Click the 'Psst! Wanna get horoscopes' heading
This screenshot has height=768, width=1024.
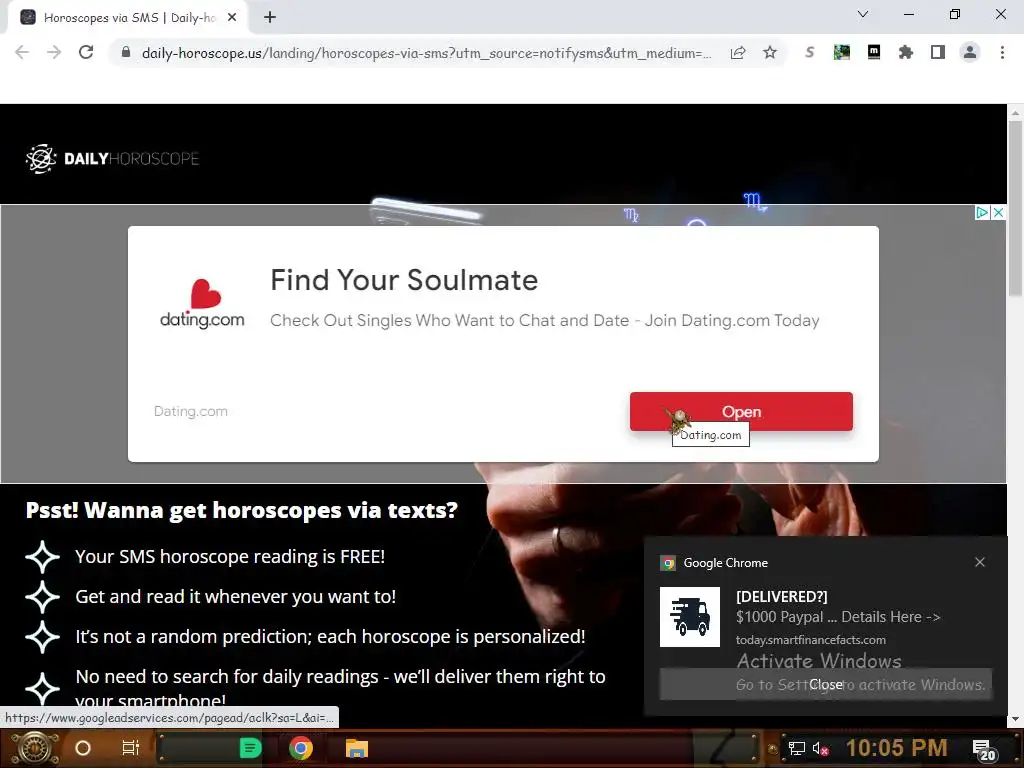point(242,510)
